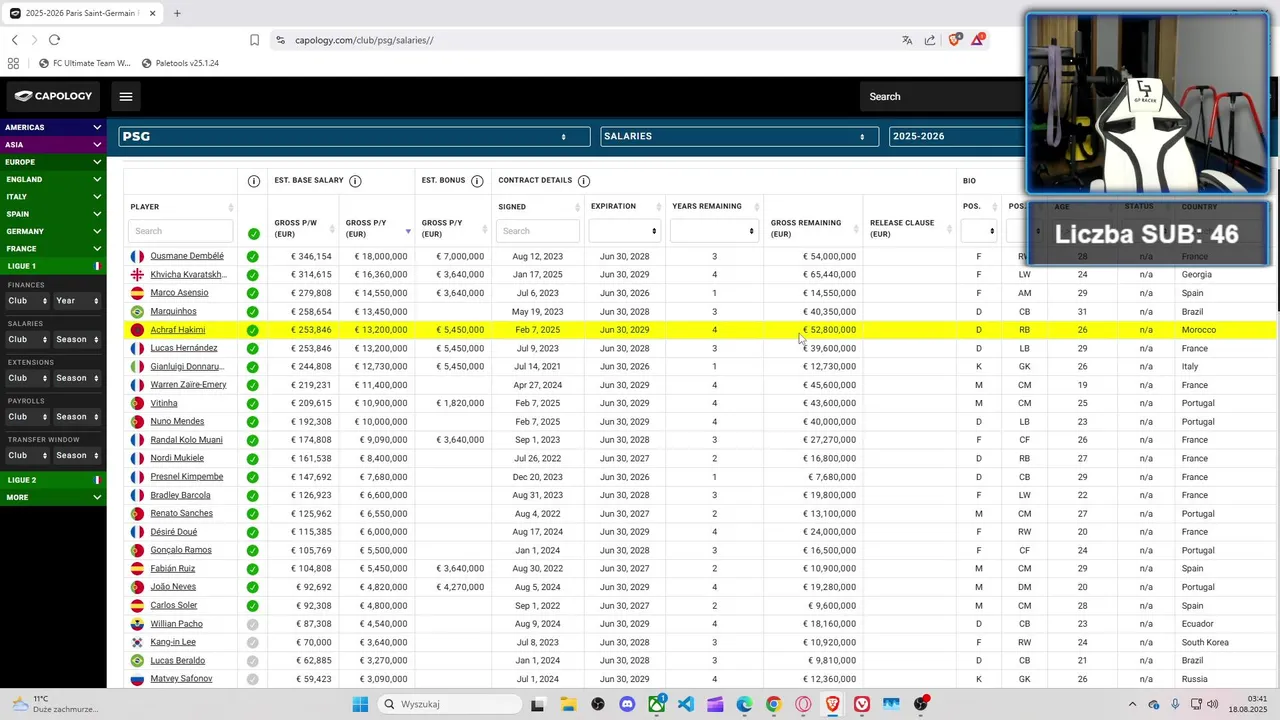Click the share page icon in address bar
This screenshot has height=720, width=1280.
[x=930, y=40]
